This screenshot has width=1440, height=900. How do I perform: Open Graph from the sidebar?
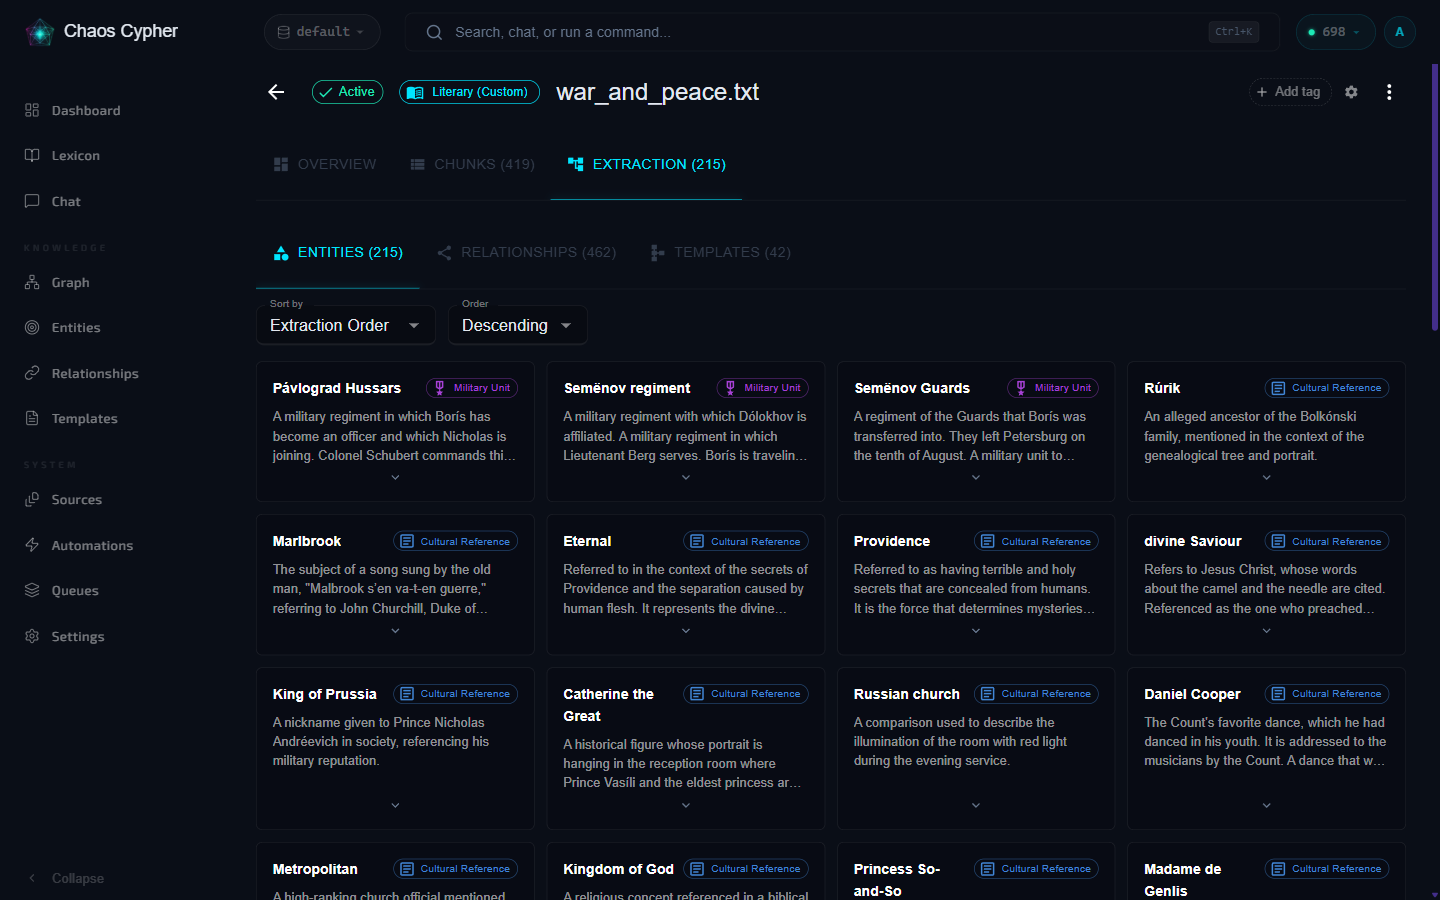pos(70,283)
